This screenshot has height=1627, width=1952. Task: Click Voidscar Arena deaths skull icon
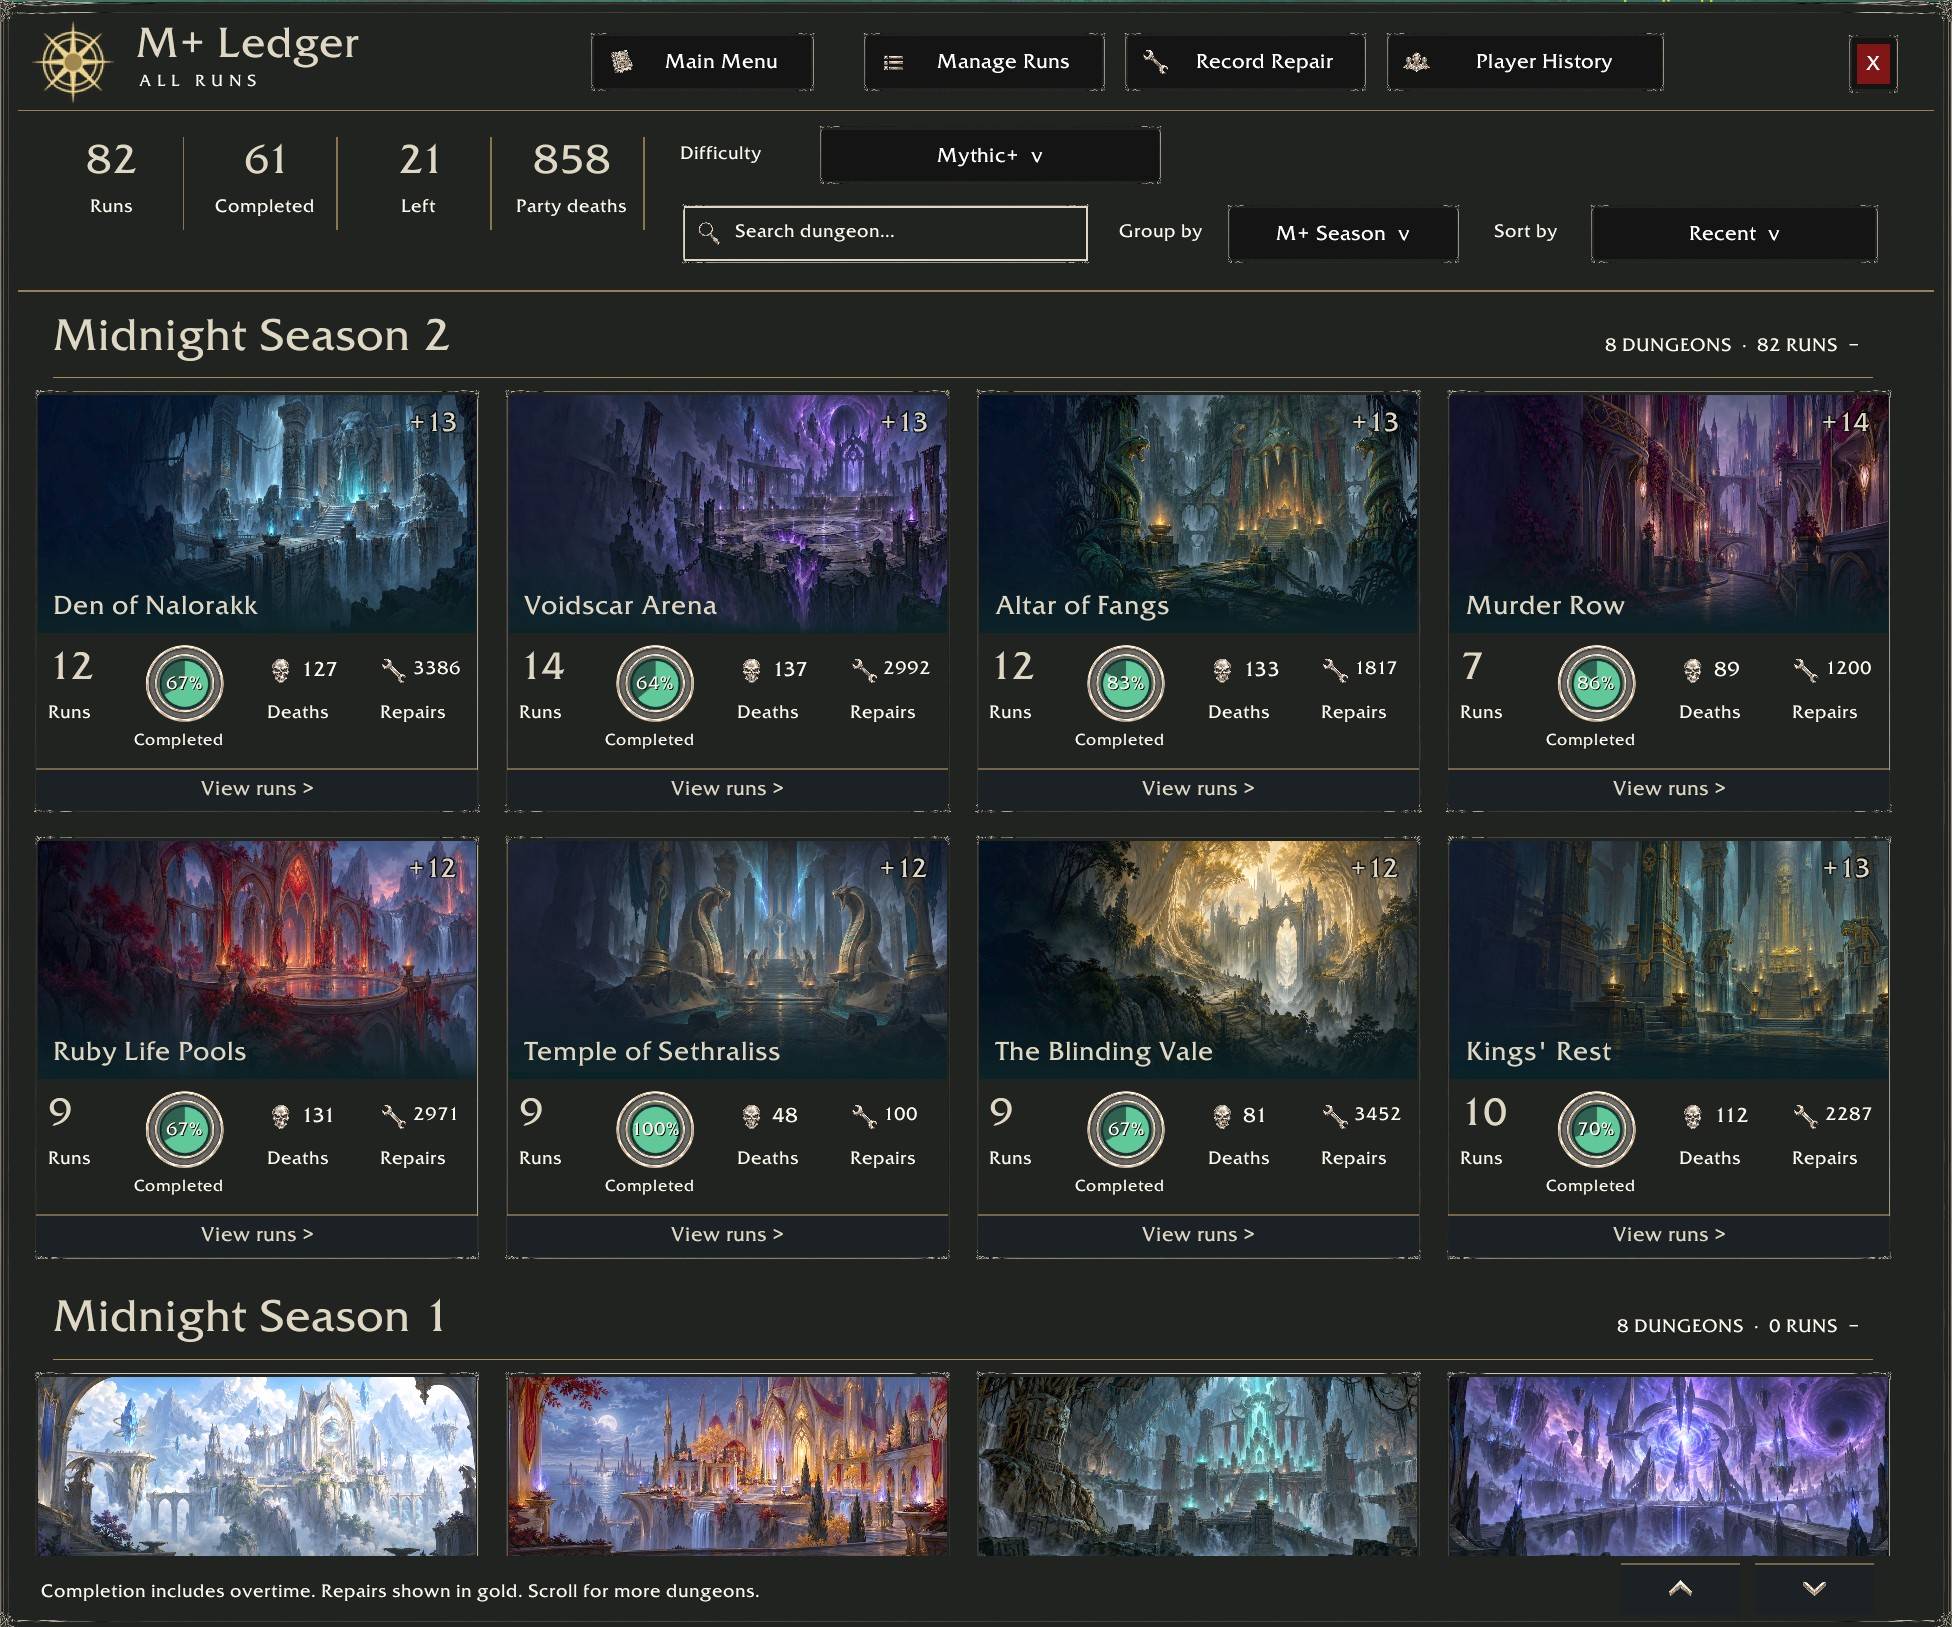coord(751,670)
